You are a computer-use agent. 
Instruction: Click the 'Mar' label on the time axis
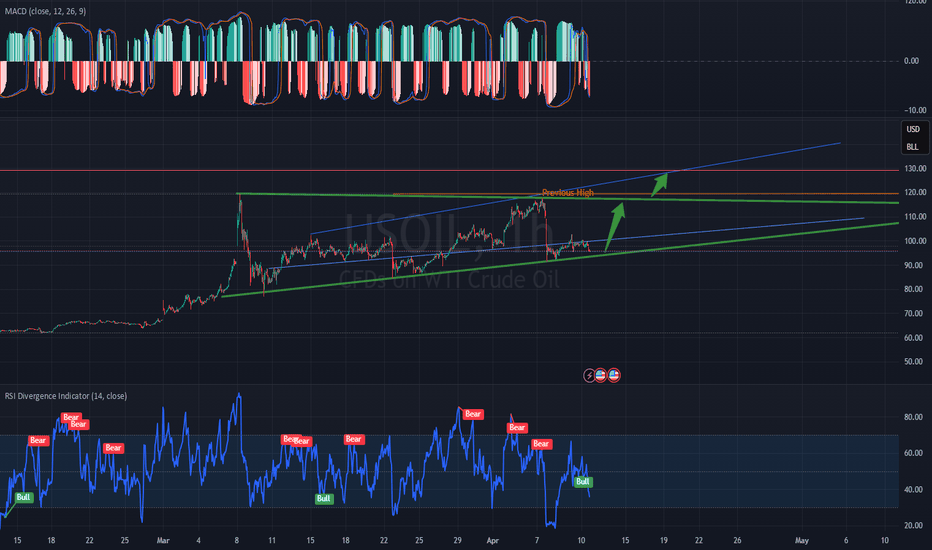pyautogui.click(x=162, y=540)
